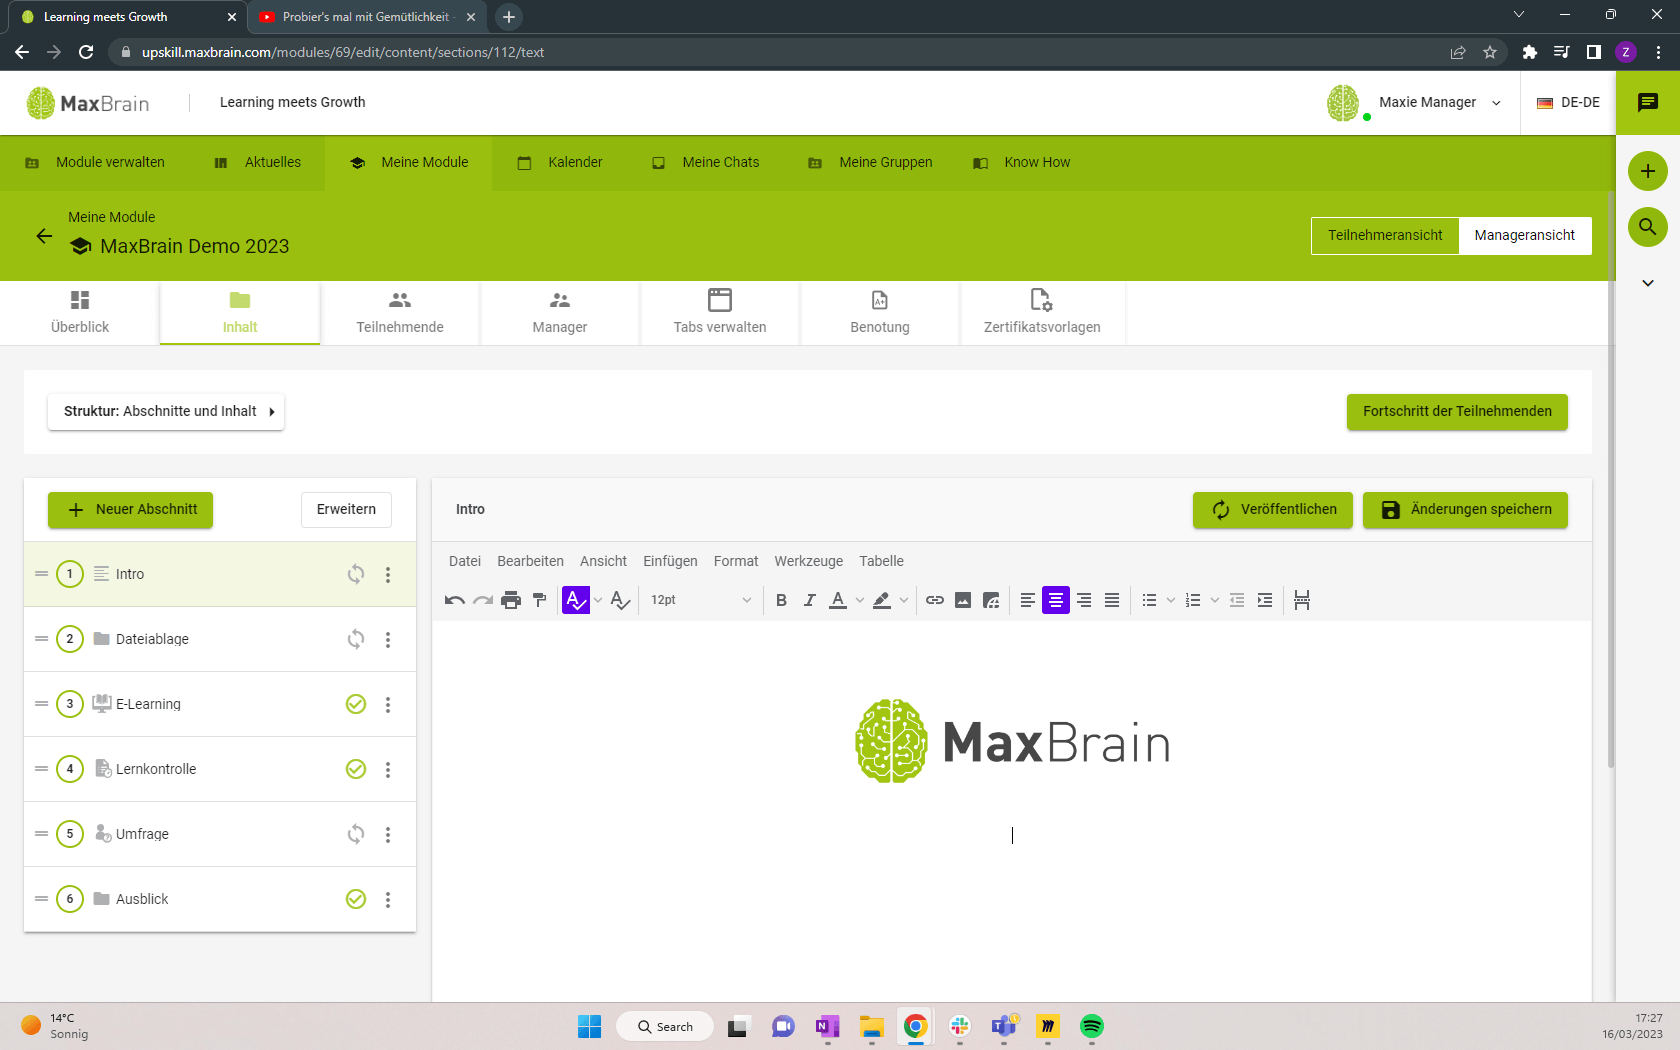Screen dimensions: 1680x1050
Task: Click the Erweitern button
Action: click(346, 510)
